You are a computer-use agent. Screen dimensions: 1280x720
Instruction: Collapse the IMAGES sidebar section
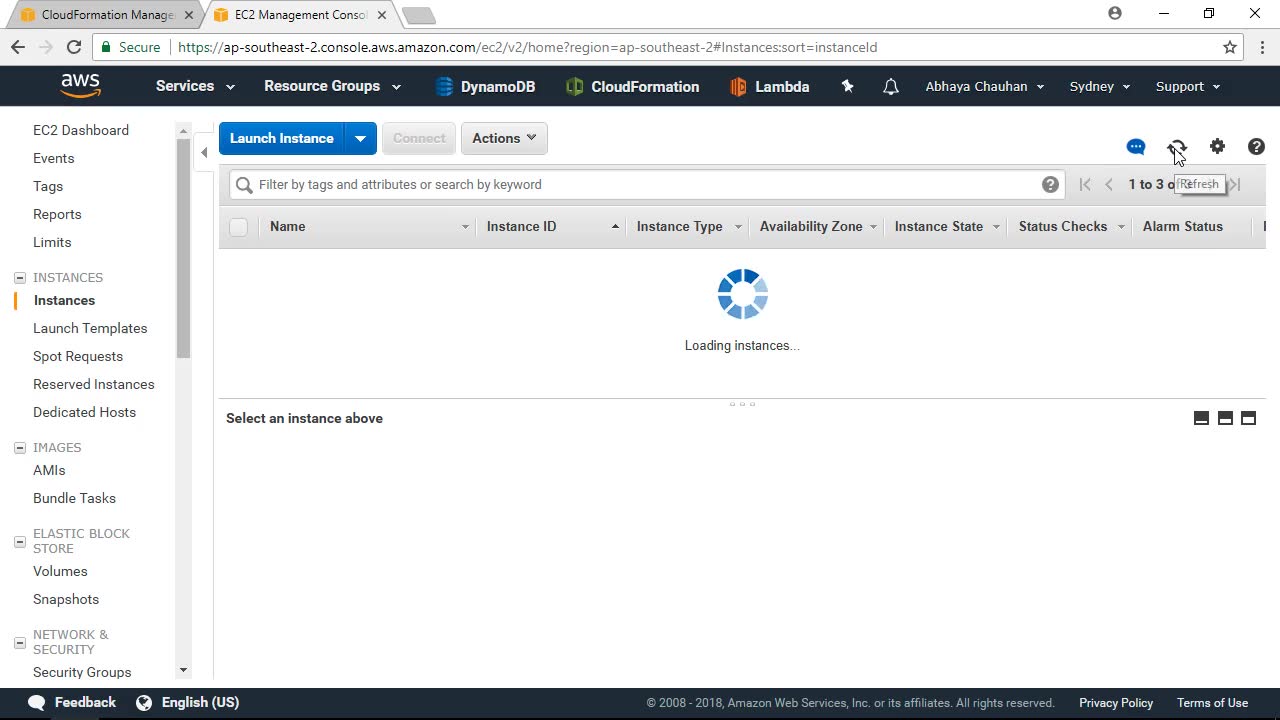pyautogui.click(x=19, y=448)
